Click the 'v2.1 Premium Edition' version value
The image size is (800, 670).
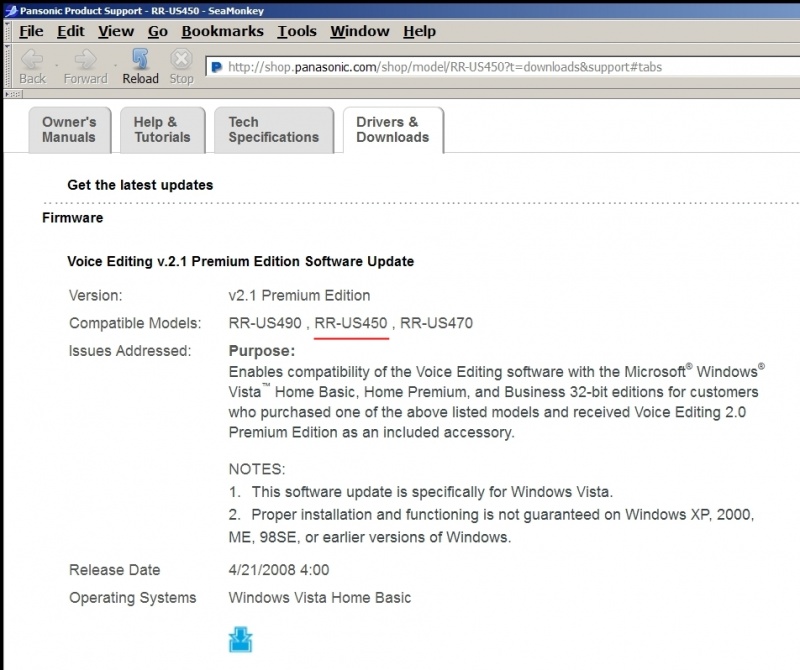pyautogui.click(x=299, y=295)
